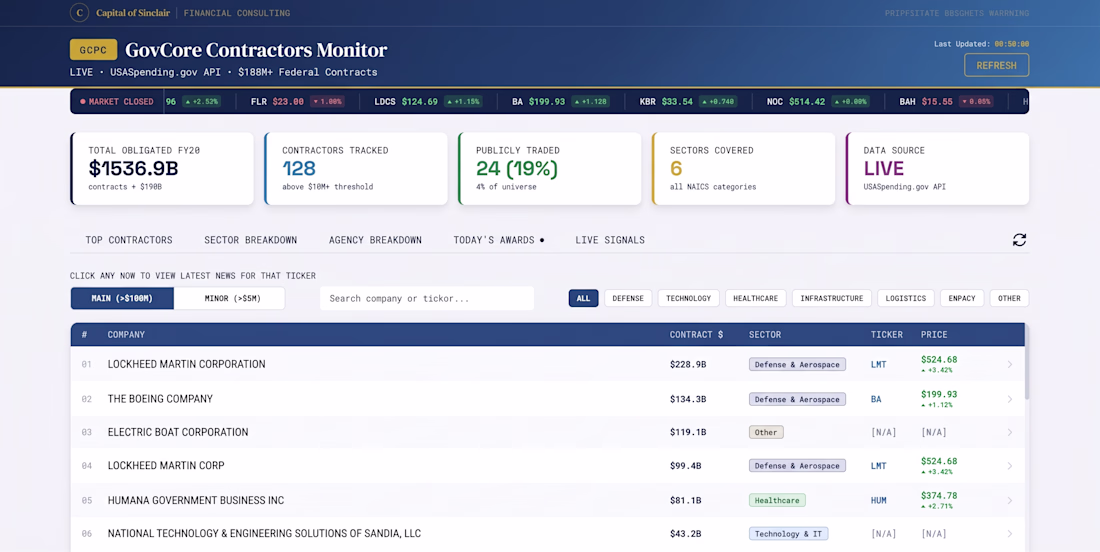Click ELECTRIC BOAT CORPORATION name
The width and height of the screenshot is (1100, 552).
(x=177, y=432)
